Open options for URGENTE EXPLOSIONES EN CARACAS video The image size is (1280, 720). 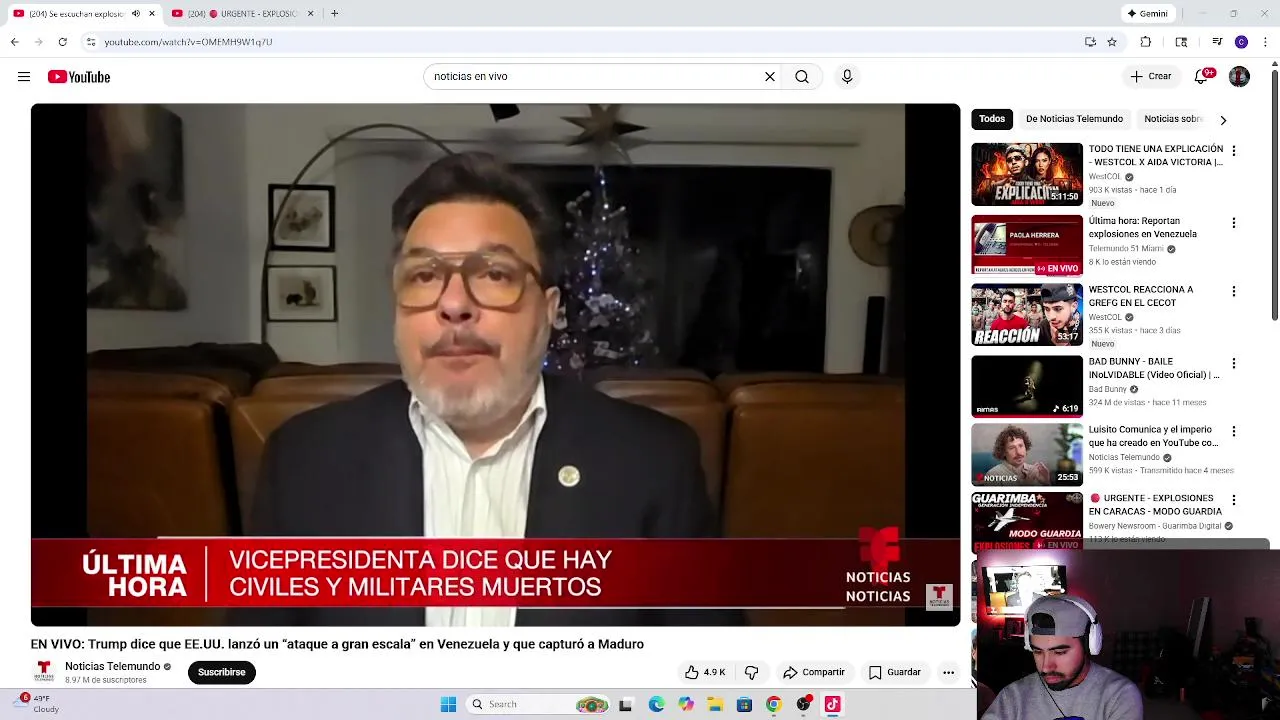coord(1233,499)
